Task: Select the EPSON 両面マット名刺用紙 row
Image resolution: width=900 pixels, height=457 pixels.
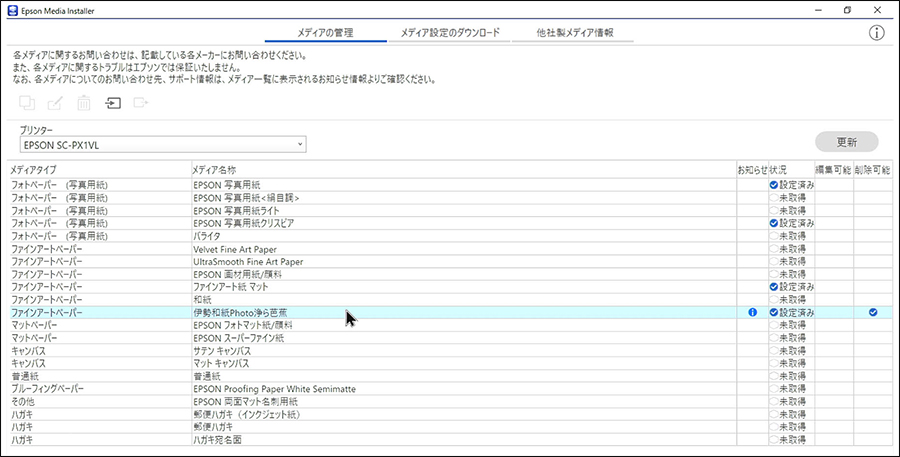Action: click(450, 401)
